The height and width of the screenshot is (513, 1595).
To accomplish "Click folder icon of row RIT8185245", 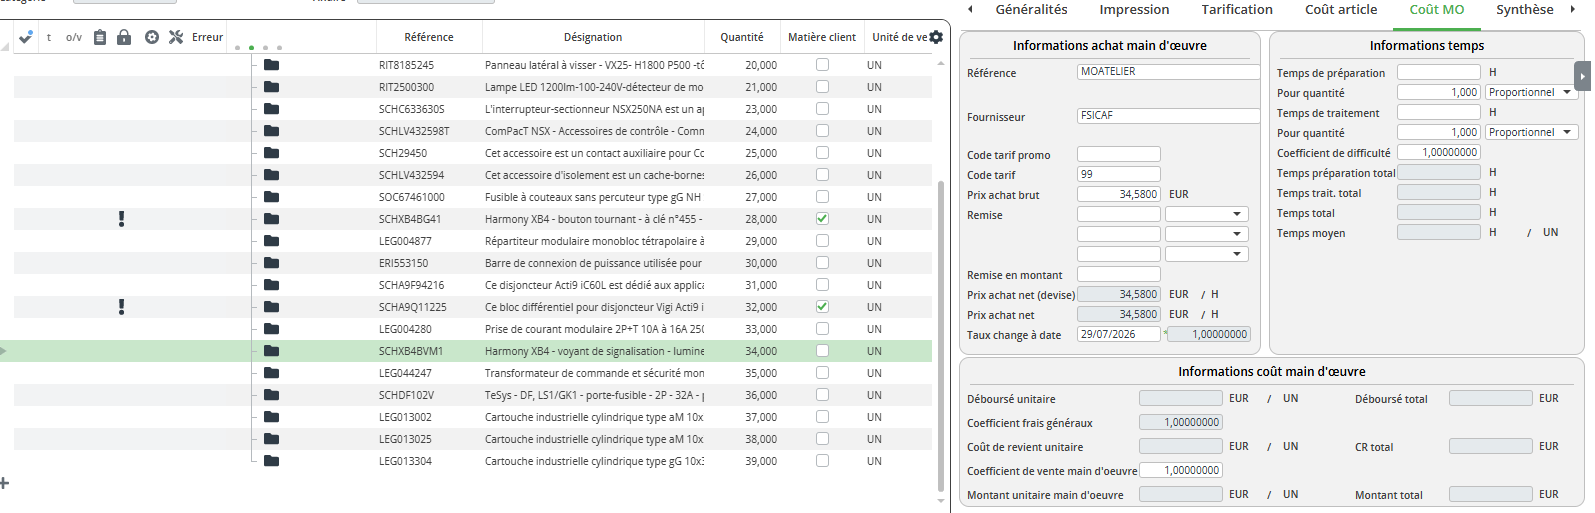I will click(271, 65).
